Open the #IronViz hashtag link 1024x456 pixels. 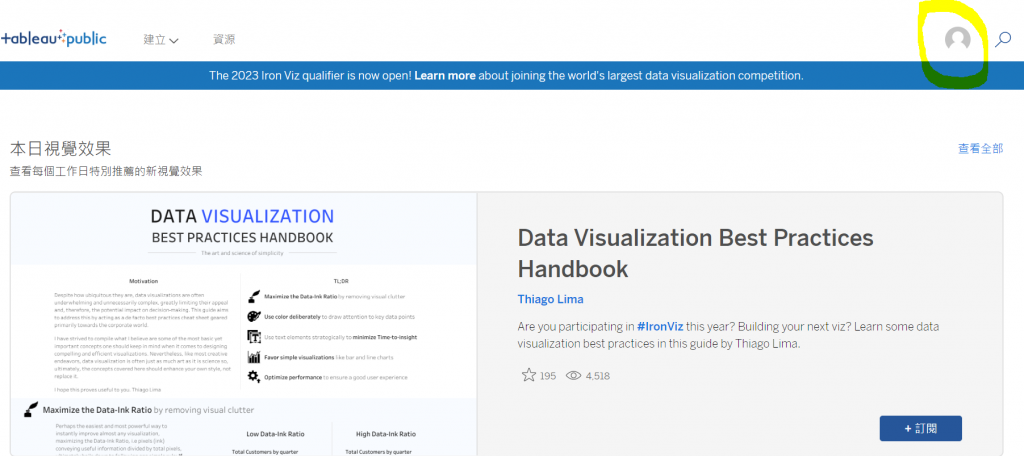pos(660,326)
